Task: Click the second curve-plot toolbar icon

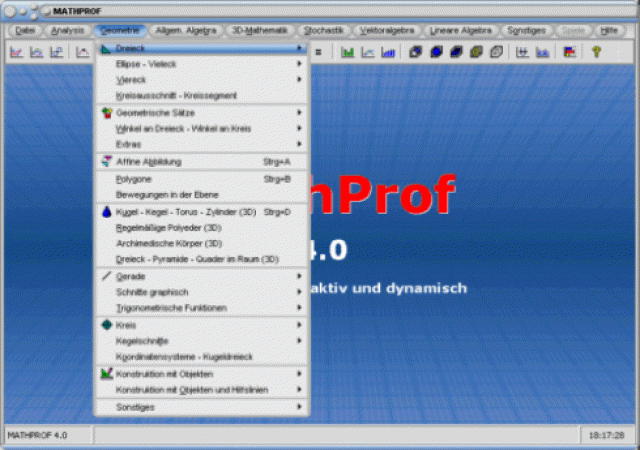Action: click(x=37, y=52)
